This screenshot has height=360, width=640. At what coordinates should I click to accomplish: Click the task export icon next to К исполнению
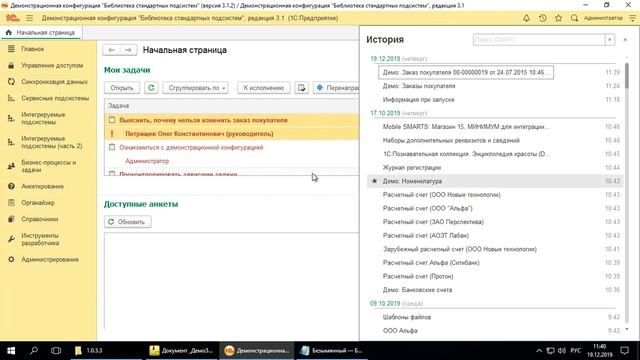pos(302,88)
